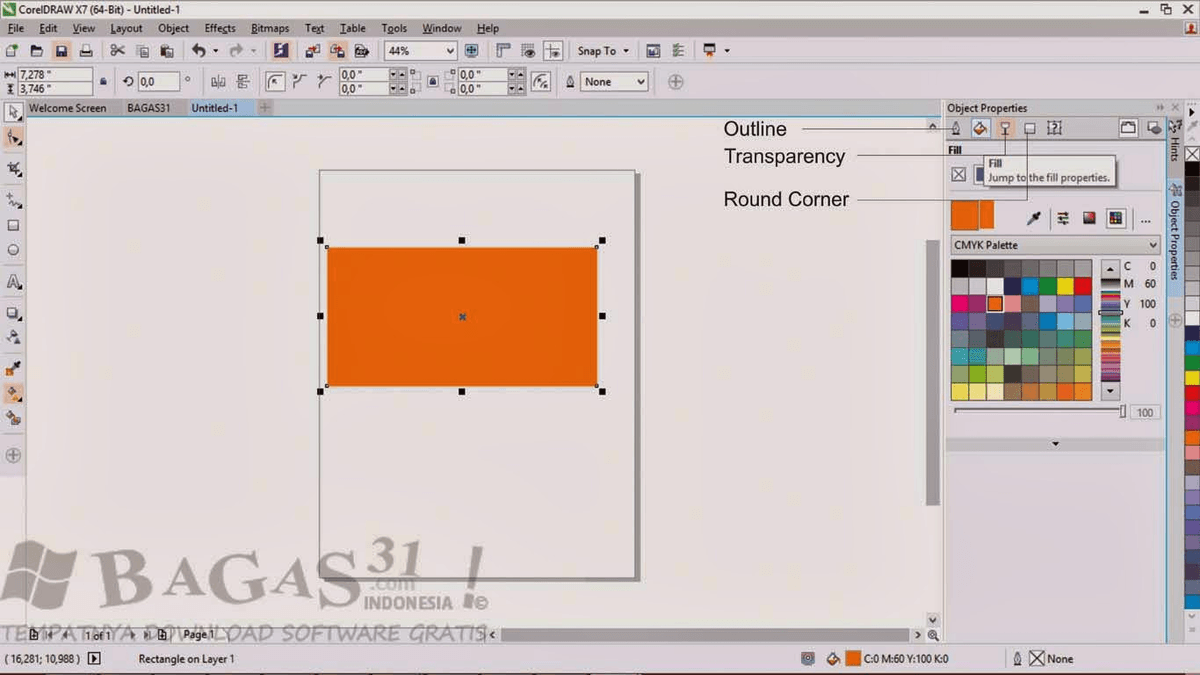Activate the eyedropper in the Fill section

1035,216
